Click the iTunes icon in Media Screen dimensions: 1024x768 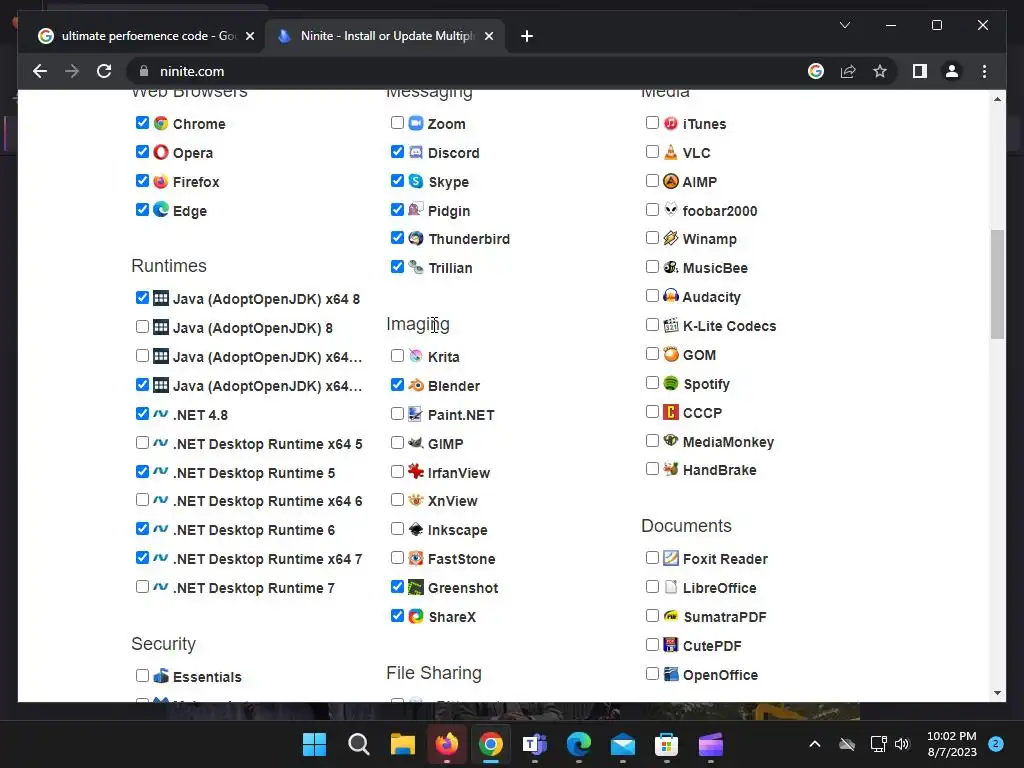point(671,123)
